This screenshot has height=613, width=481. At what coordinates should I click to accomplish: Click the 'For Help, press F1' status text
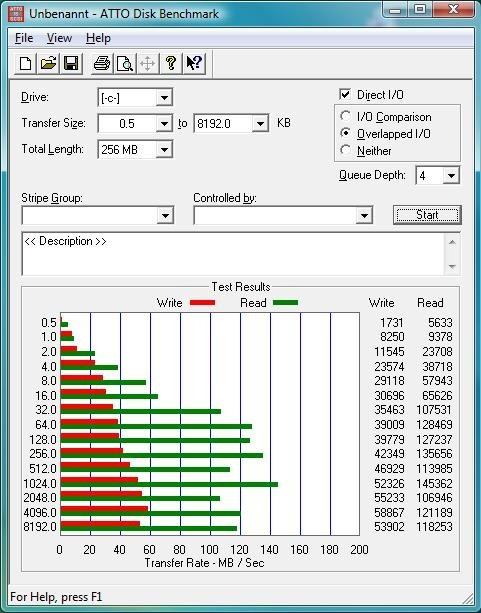tap(56, 597)
